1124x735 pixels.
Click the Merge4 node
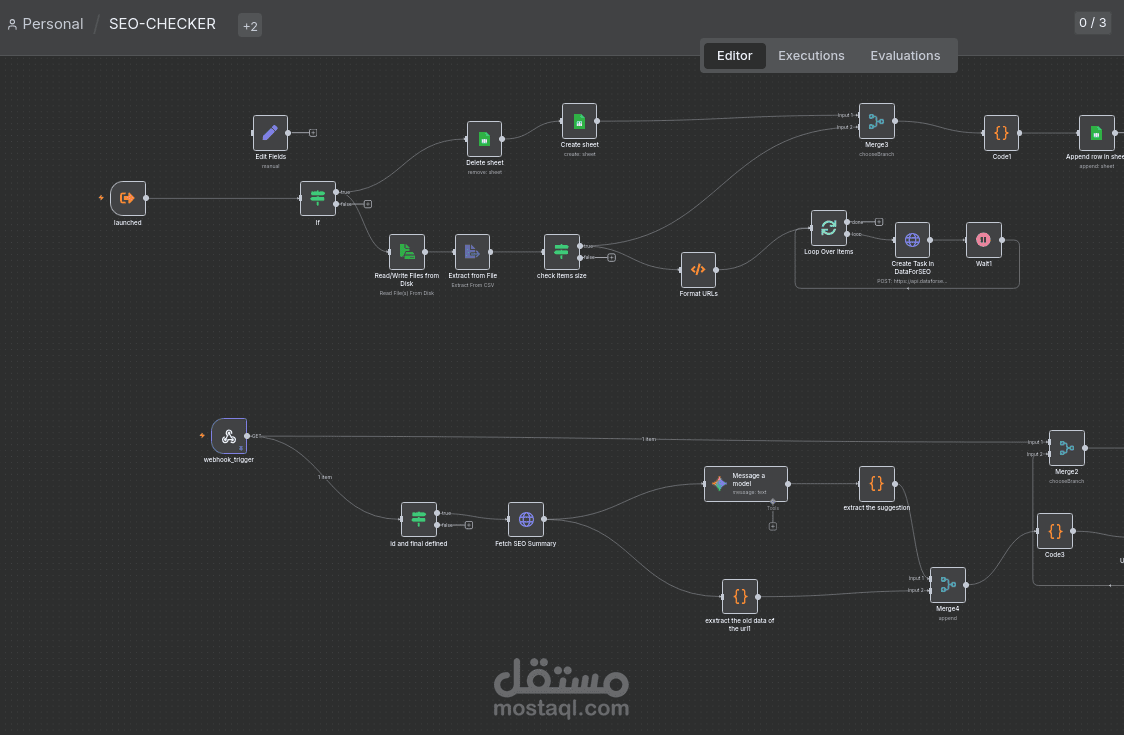[948, 585]
